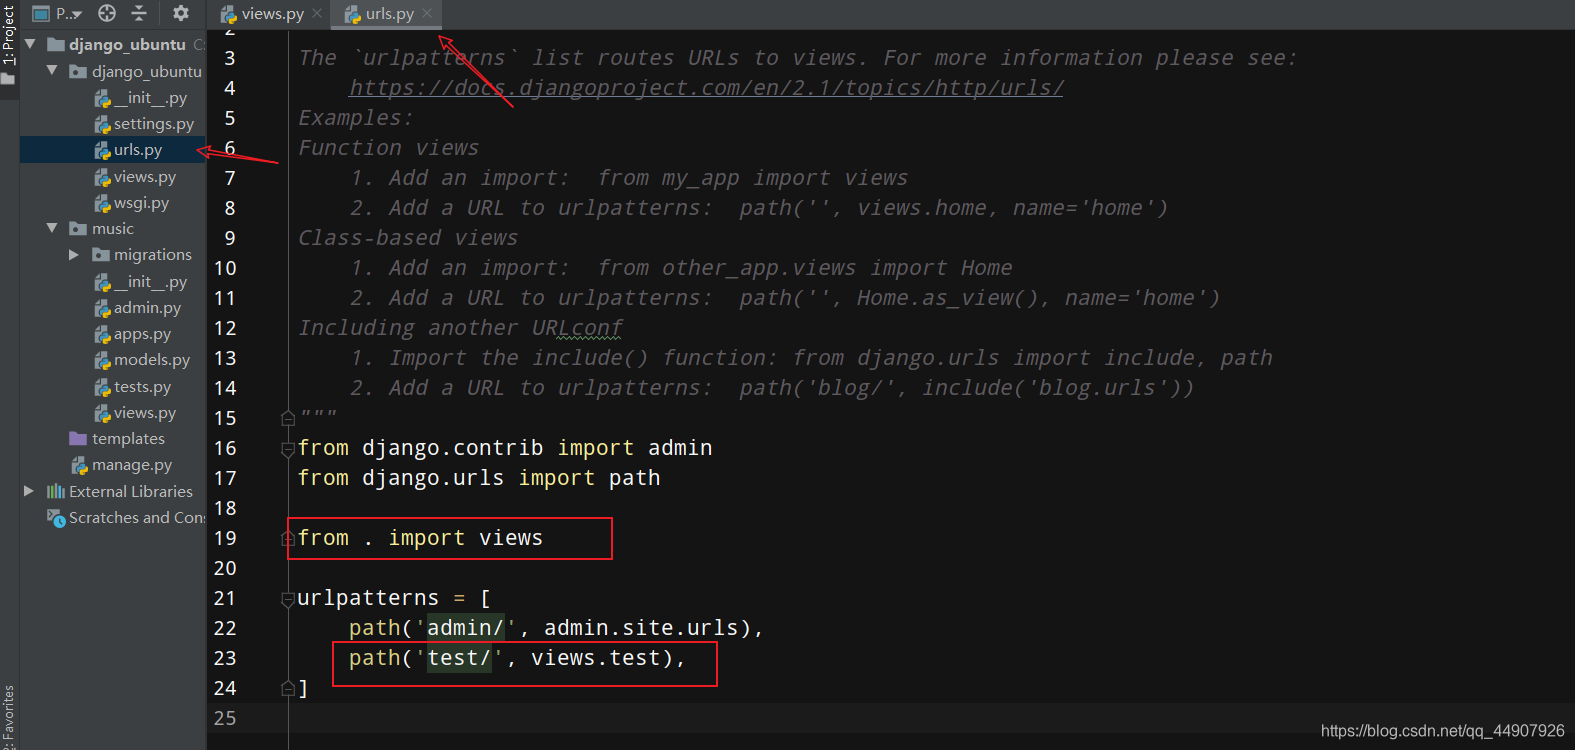Select the templates folder

pos(128,439)
